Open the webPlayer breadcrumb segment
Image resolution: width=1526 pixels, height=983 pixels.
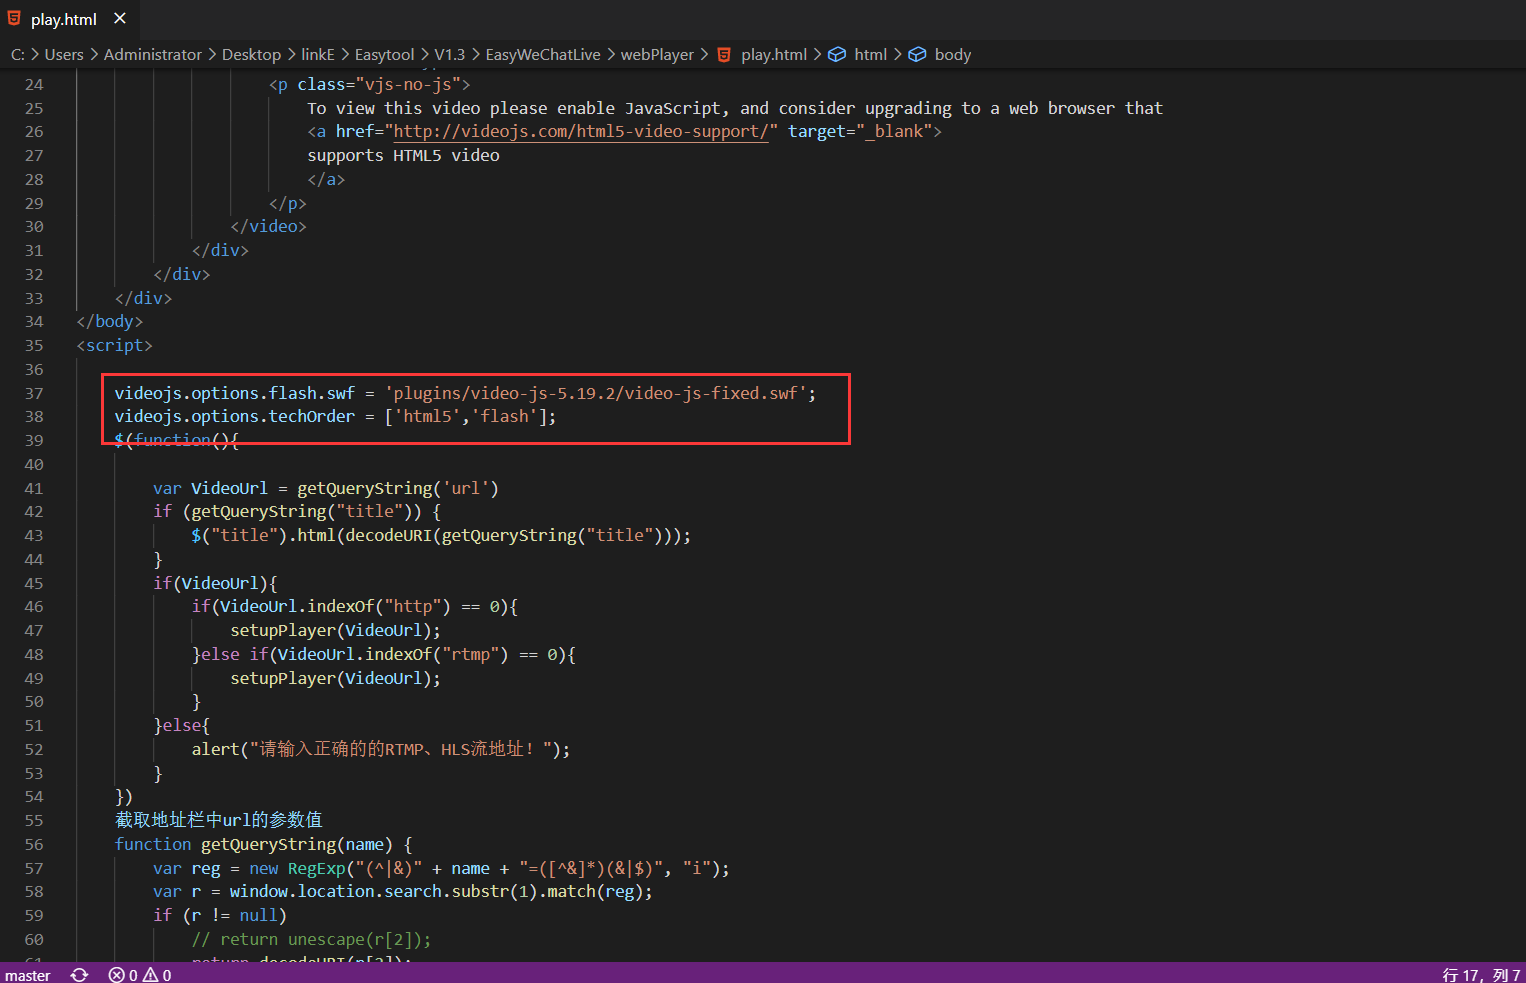tap(657, 54)
